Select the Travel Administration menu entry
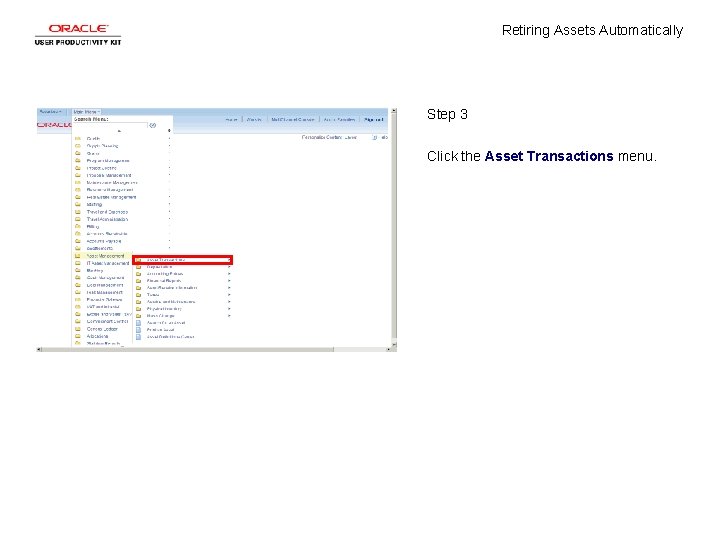The image size is (720, 540). [107, 219]
